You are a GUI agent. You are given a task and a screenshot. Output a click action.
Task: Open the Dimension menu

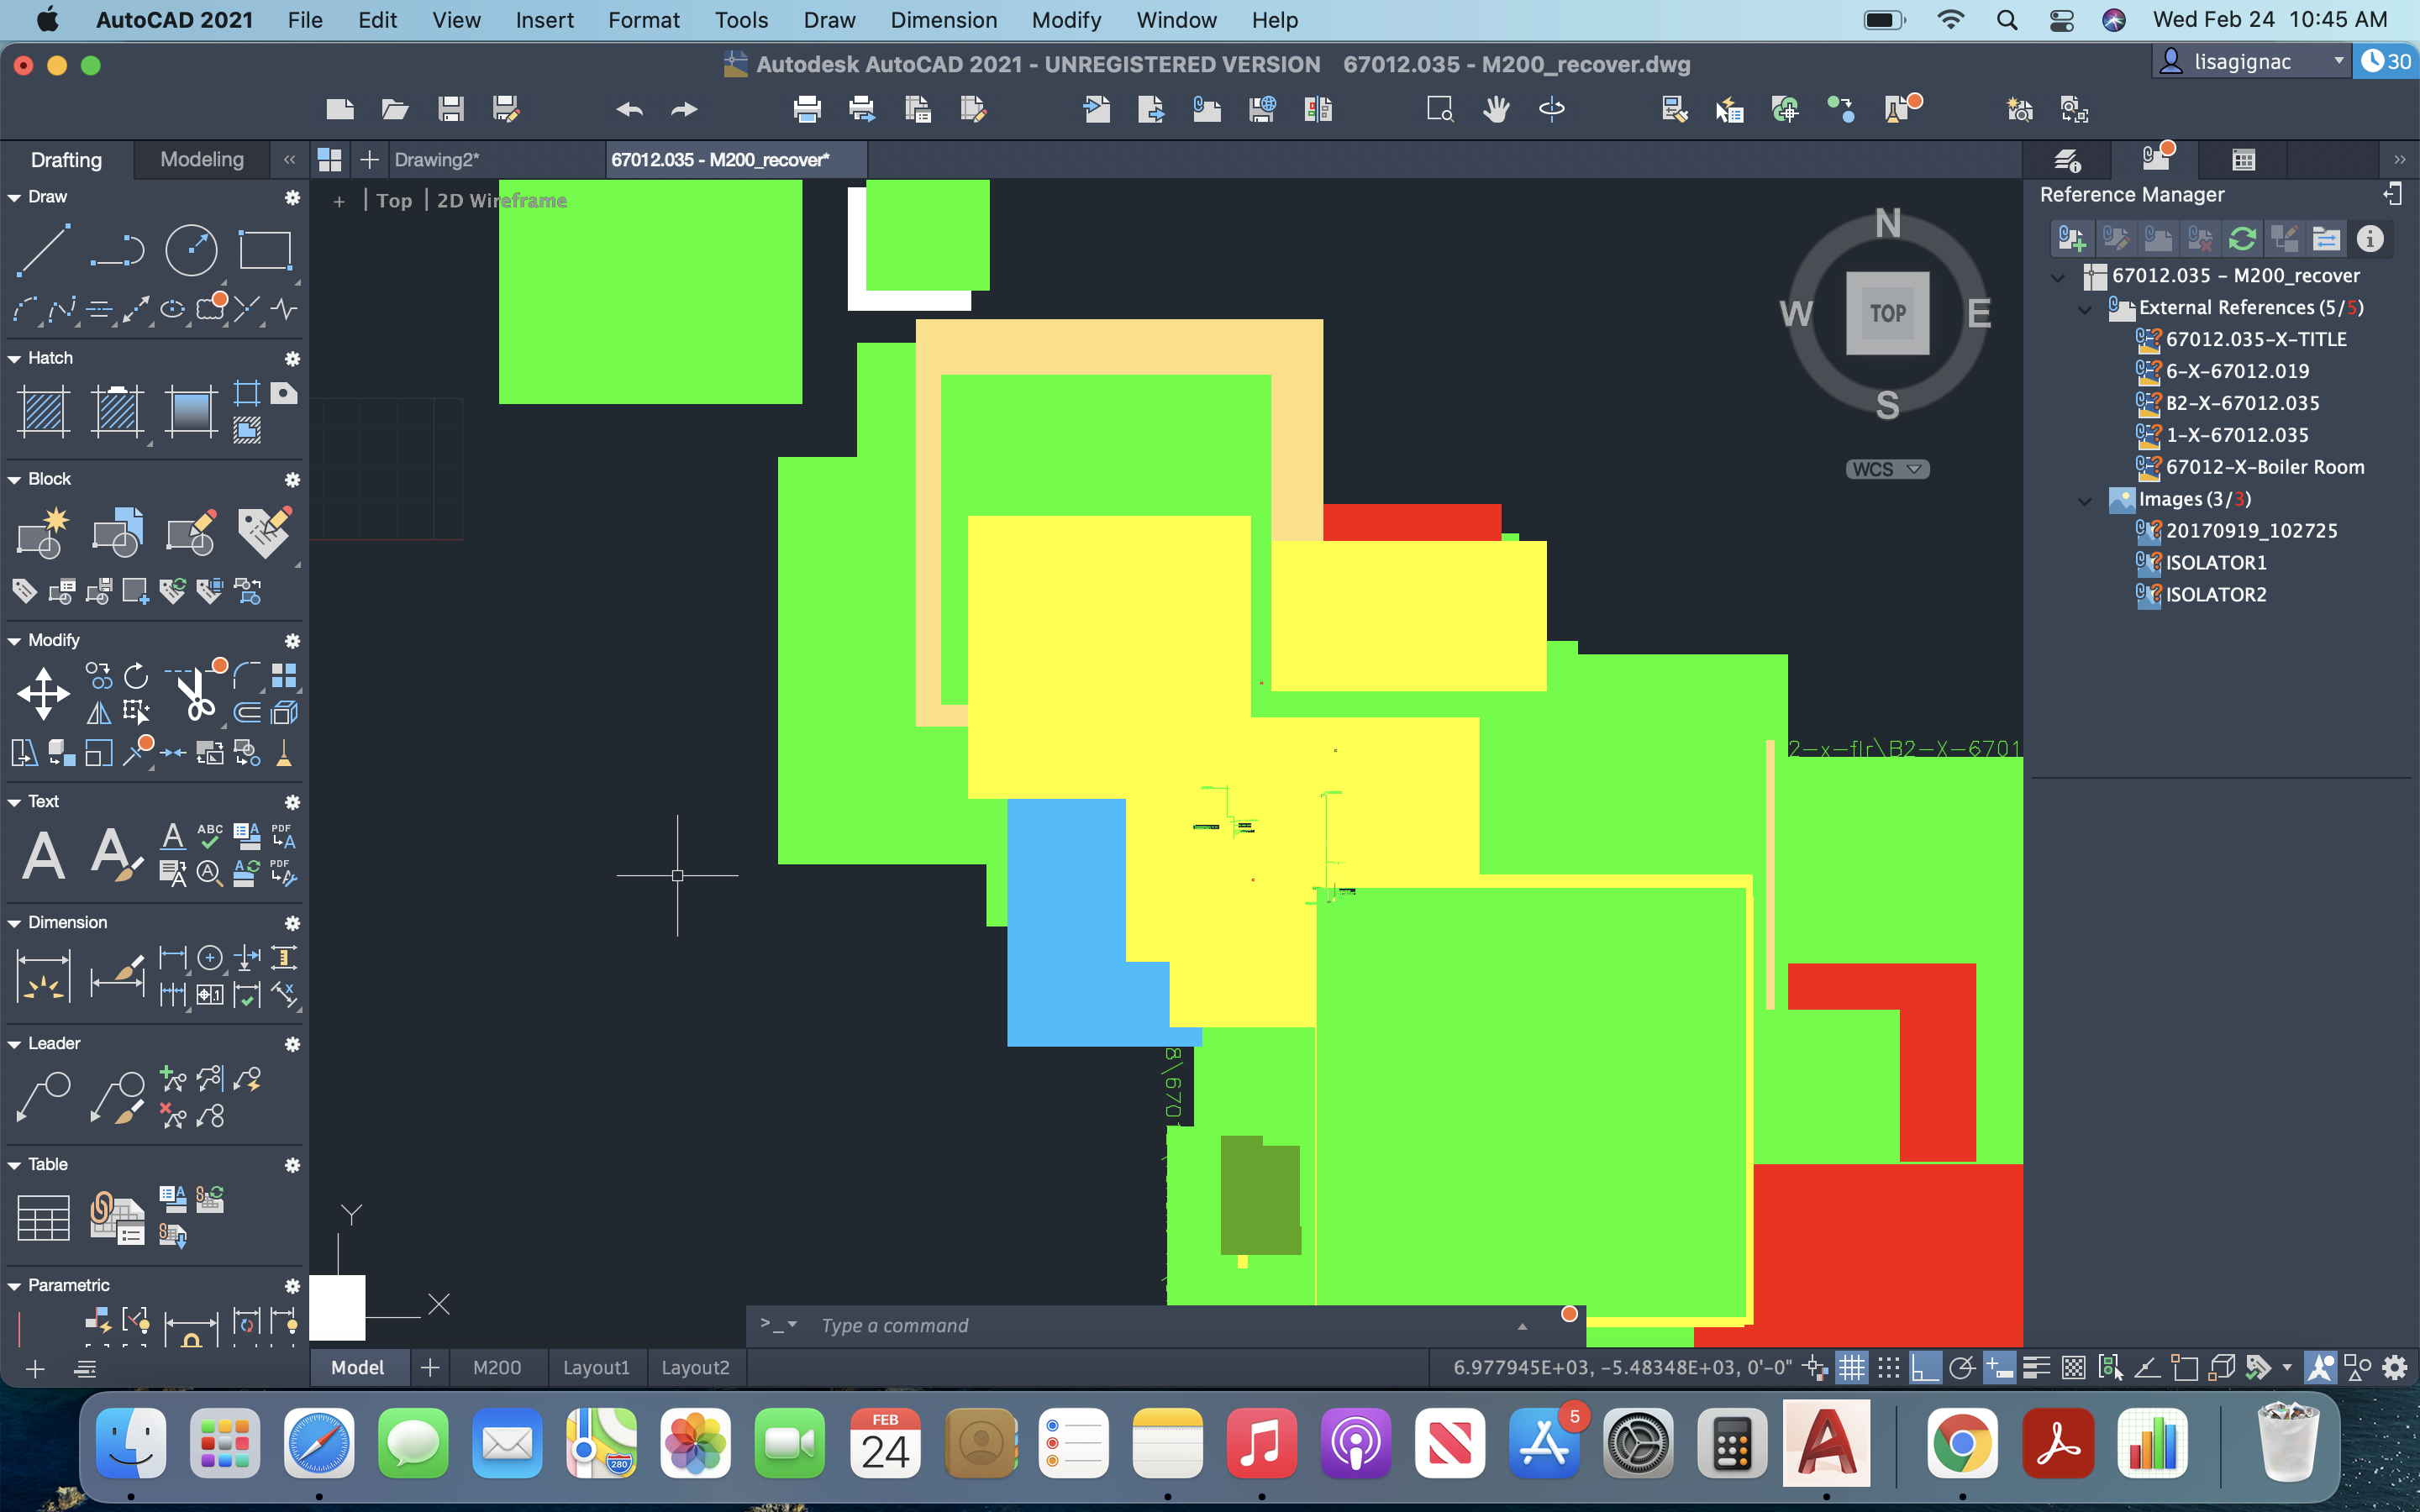click(x=943, y=20)
